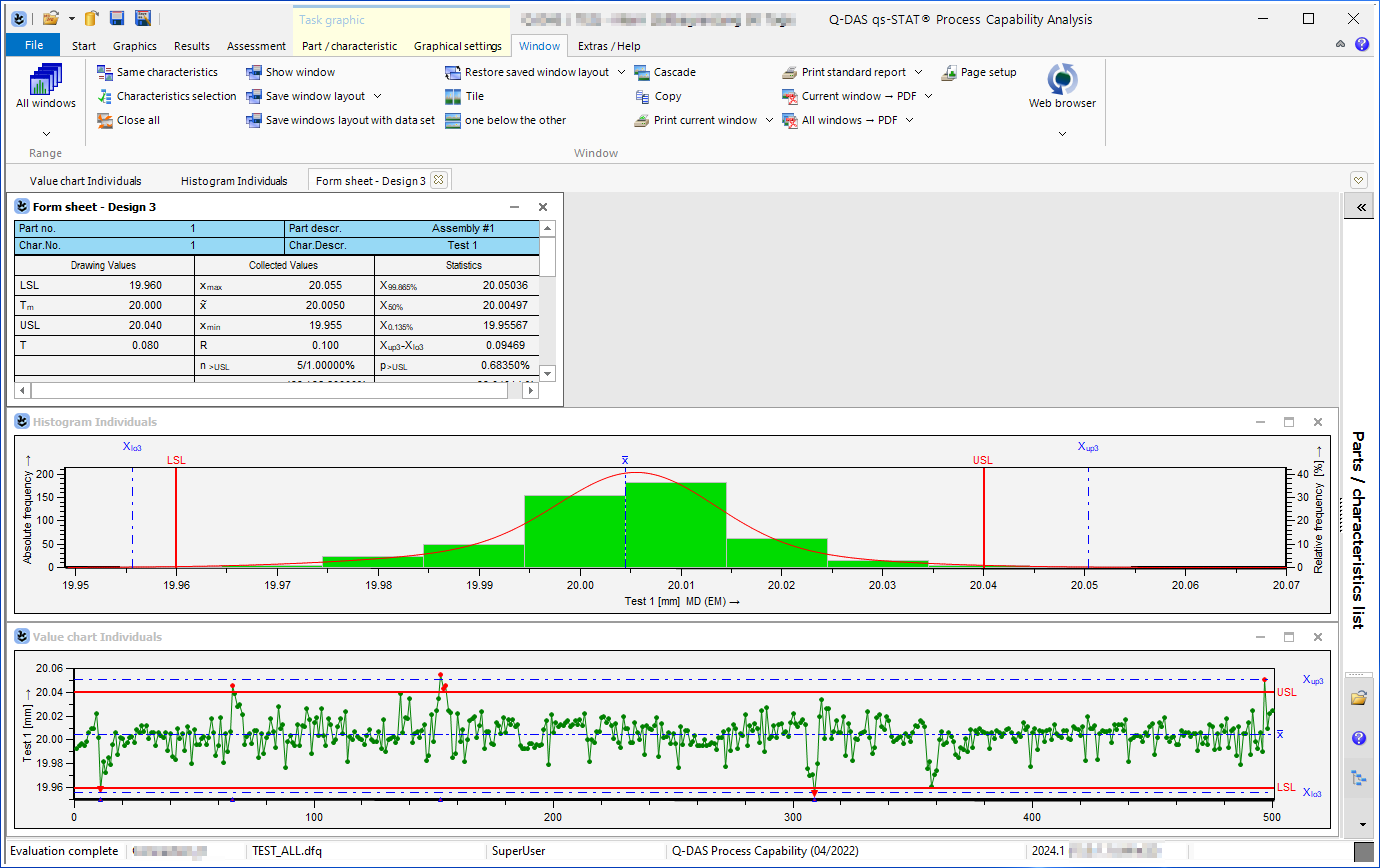Expand the All windows dropdown arrow
1380x868 pixels.
[x=46, y=133]
